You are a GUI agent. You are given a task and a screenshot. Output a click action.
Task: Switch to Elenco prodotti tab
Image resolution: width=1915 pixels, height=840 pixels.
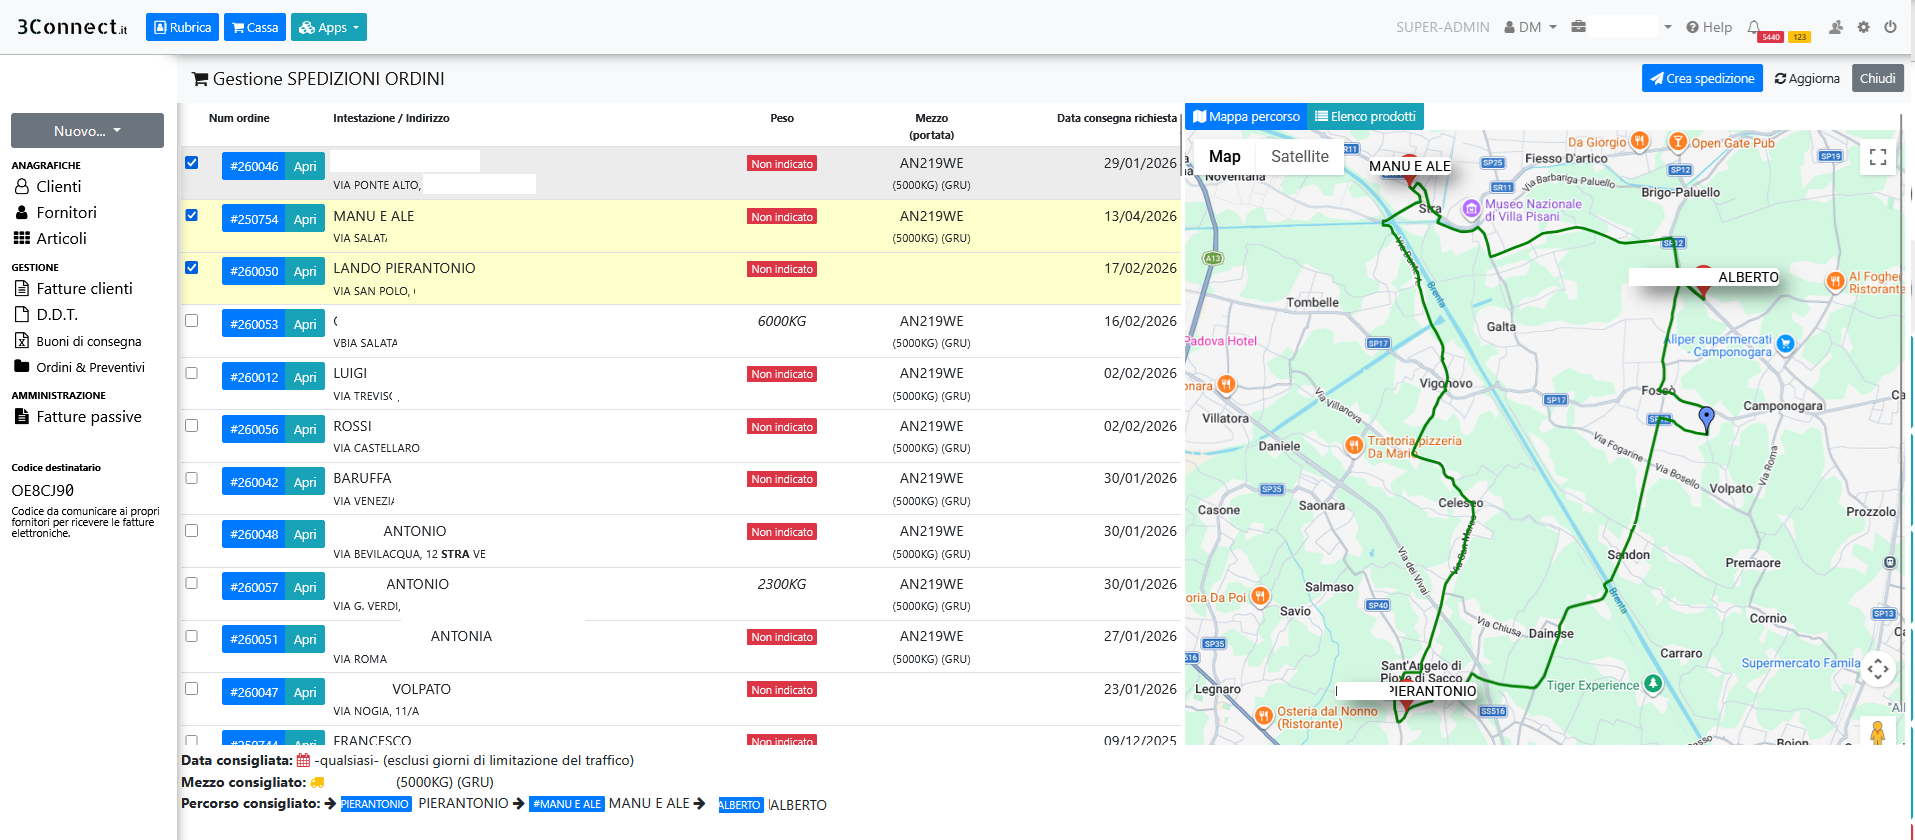point(1365,117)
